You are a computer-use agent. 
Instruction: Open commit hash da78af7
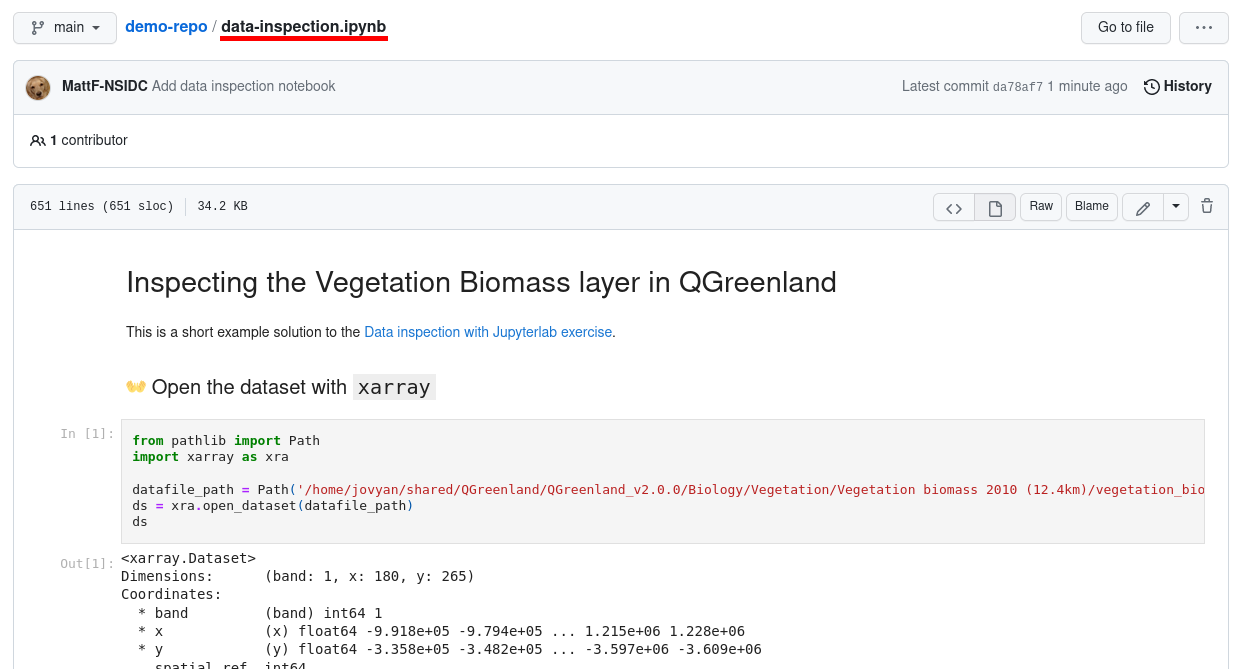1018,87
